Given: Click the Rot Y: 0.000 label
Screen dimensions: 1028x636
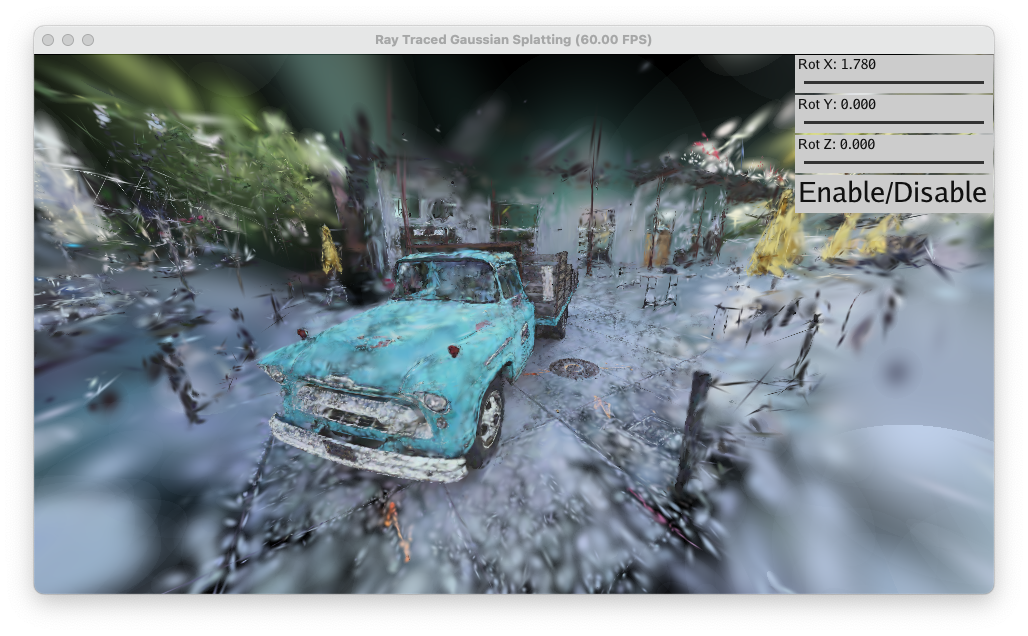Looking at the screenshot, I should click(x=837, y=105).
